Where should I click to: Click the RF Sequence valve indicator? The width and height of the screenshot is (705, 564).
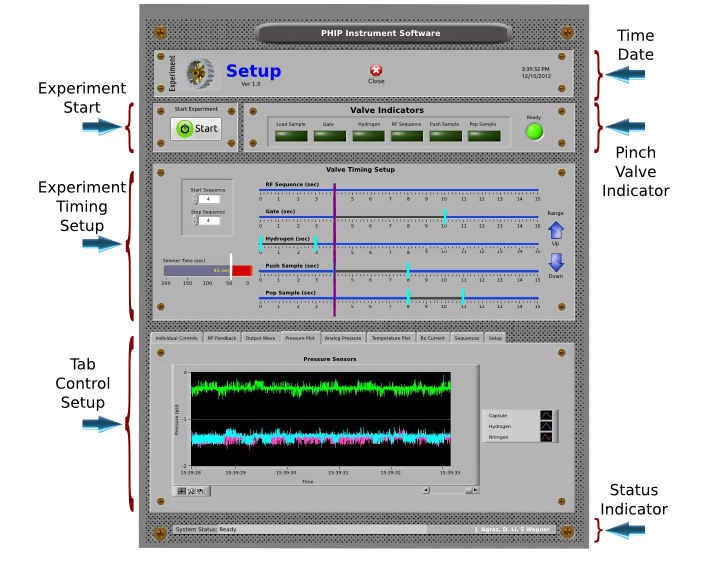(x=407, y=136)
